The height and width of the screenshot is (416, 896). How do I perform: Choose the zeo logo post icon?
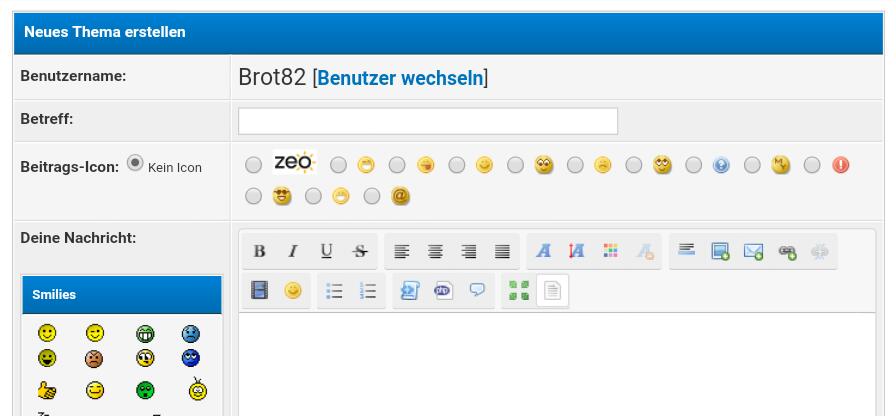click(253, 165)
